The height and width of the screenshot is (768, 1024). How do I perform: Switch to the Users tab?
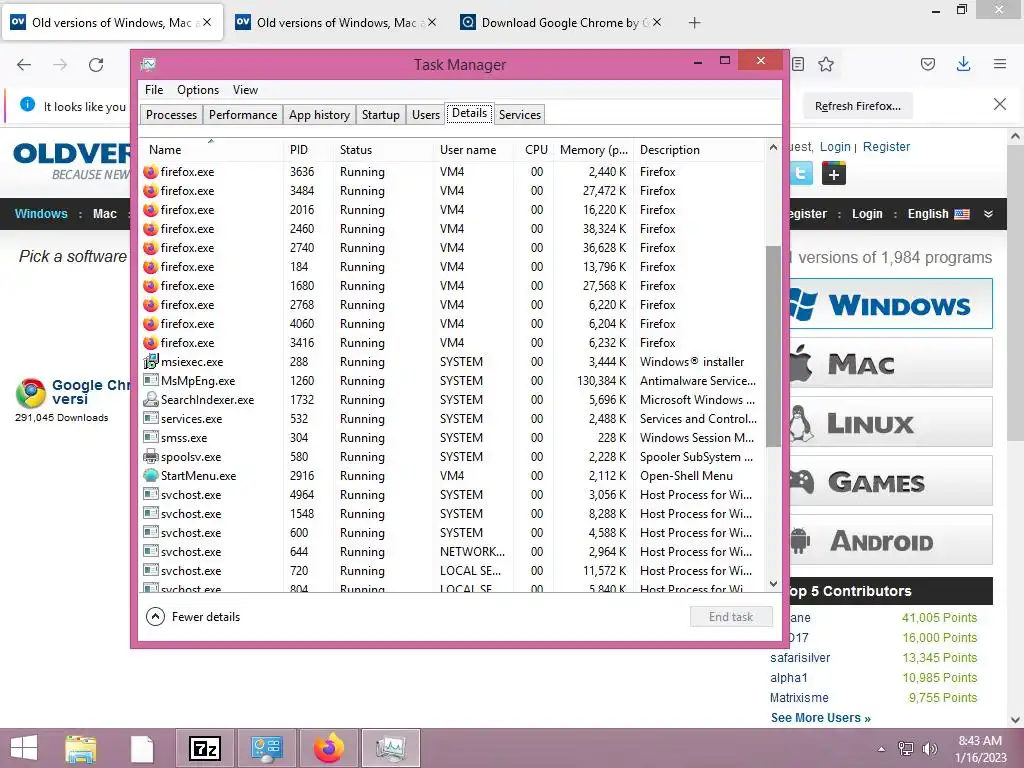coord(426,114)
